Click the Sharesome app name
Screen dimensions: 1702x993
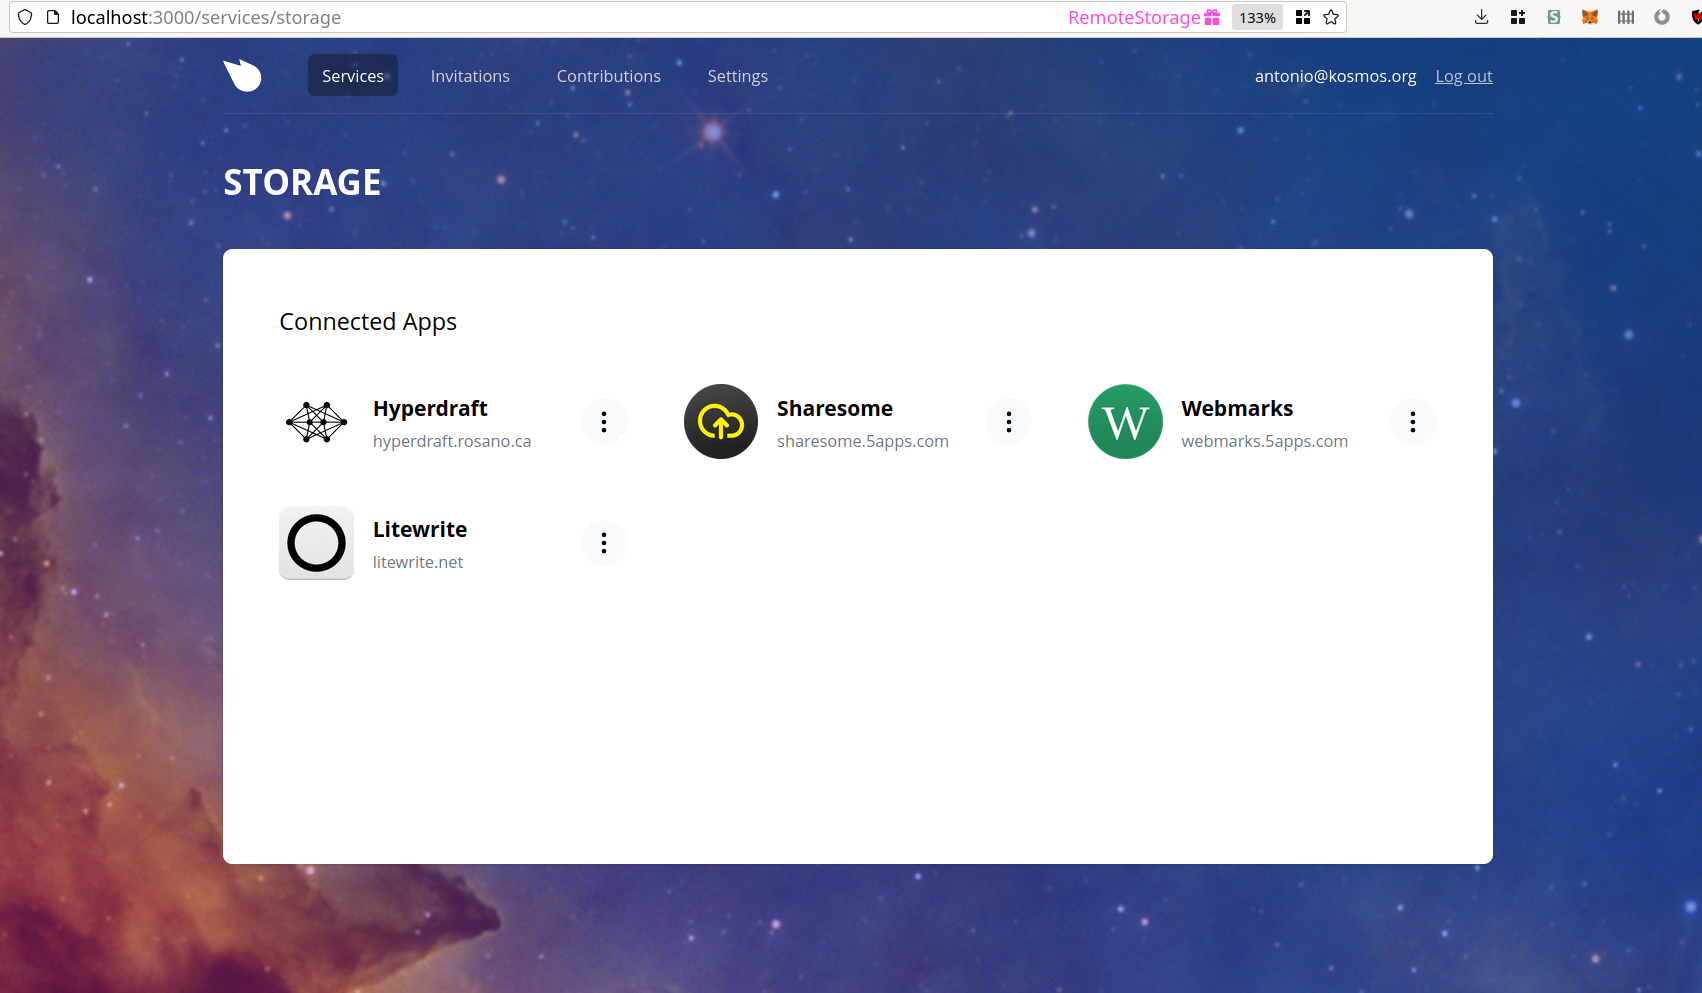point(835,408)
